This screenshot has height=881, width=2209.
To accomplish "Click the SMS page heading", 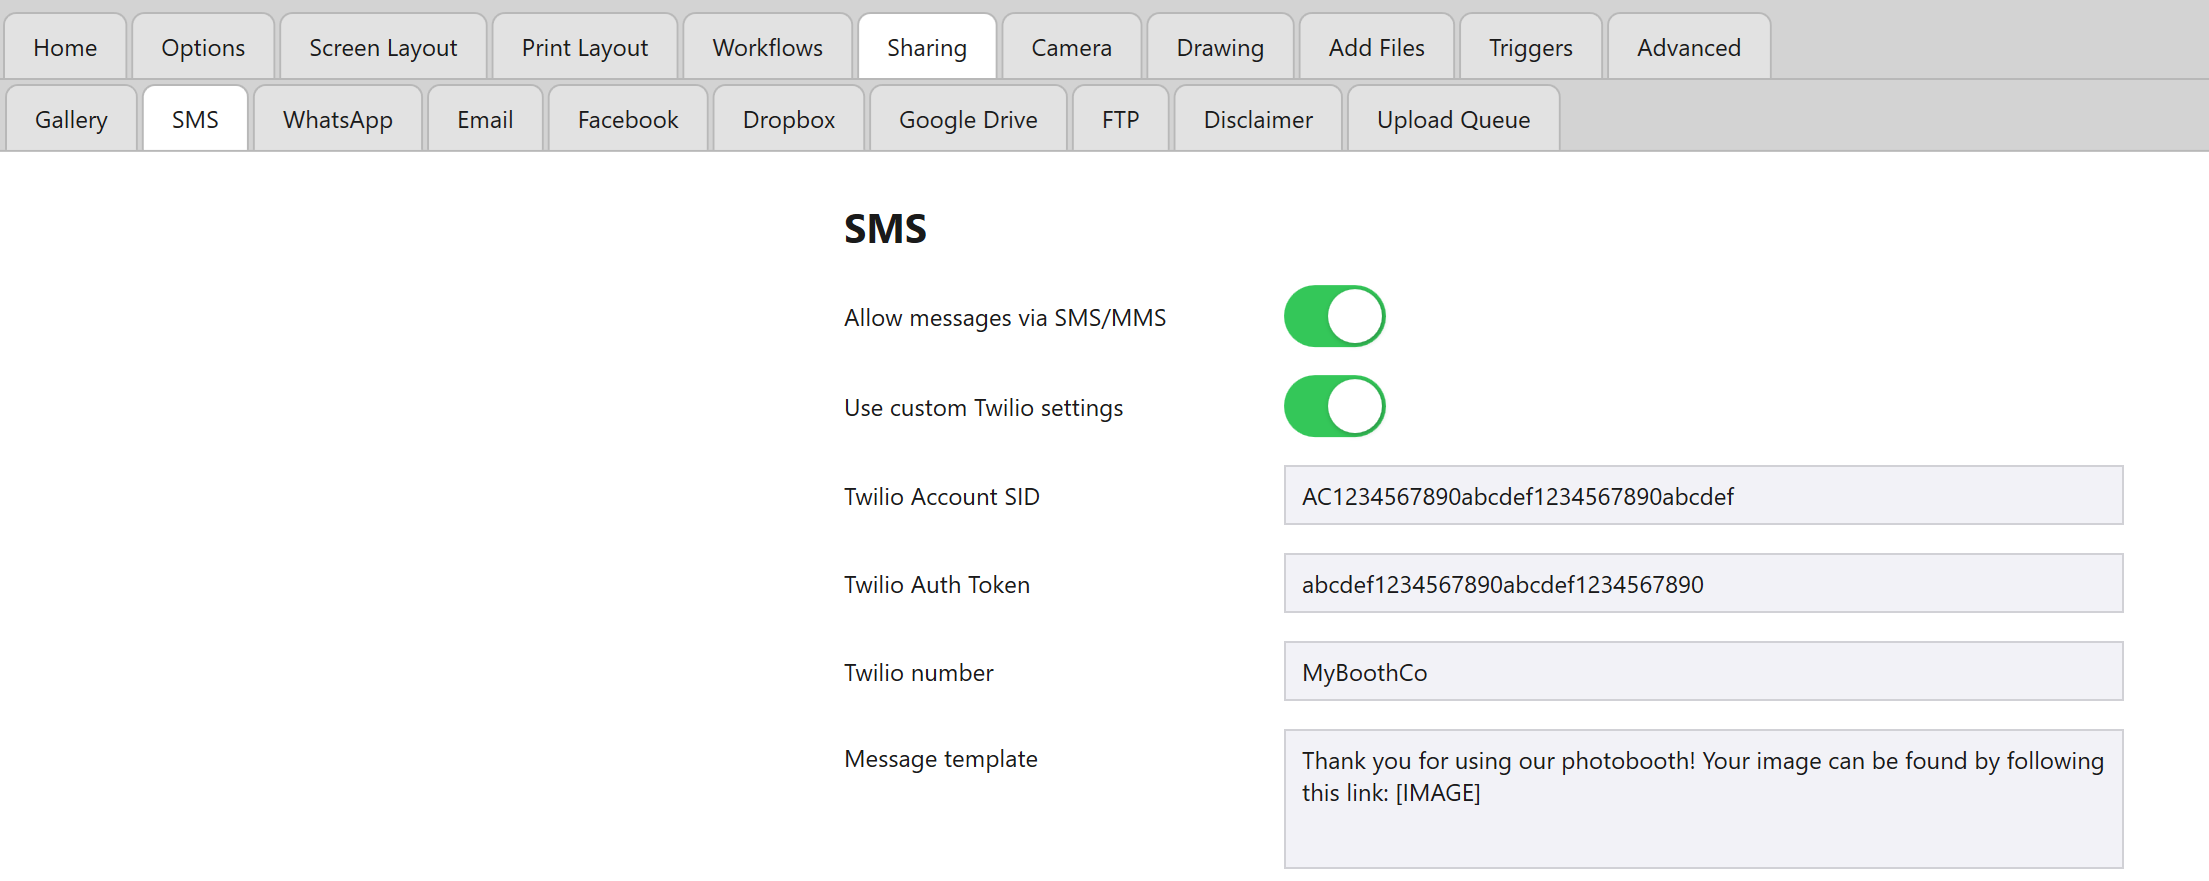I will click(x=885, y=229).
